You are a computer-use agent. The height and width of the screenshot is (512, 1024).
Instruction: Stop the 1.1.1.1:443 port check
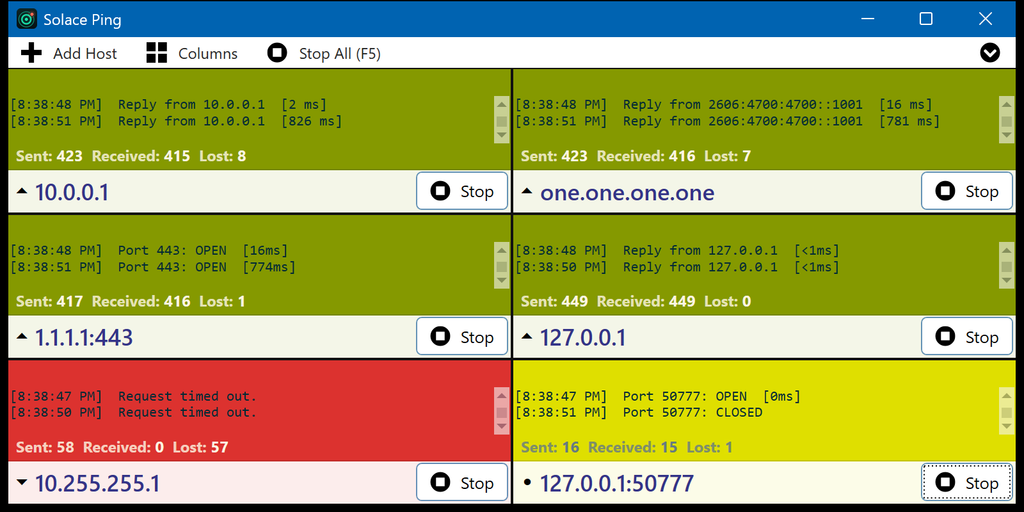coord(462,337)
